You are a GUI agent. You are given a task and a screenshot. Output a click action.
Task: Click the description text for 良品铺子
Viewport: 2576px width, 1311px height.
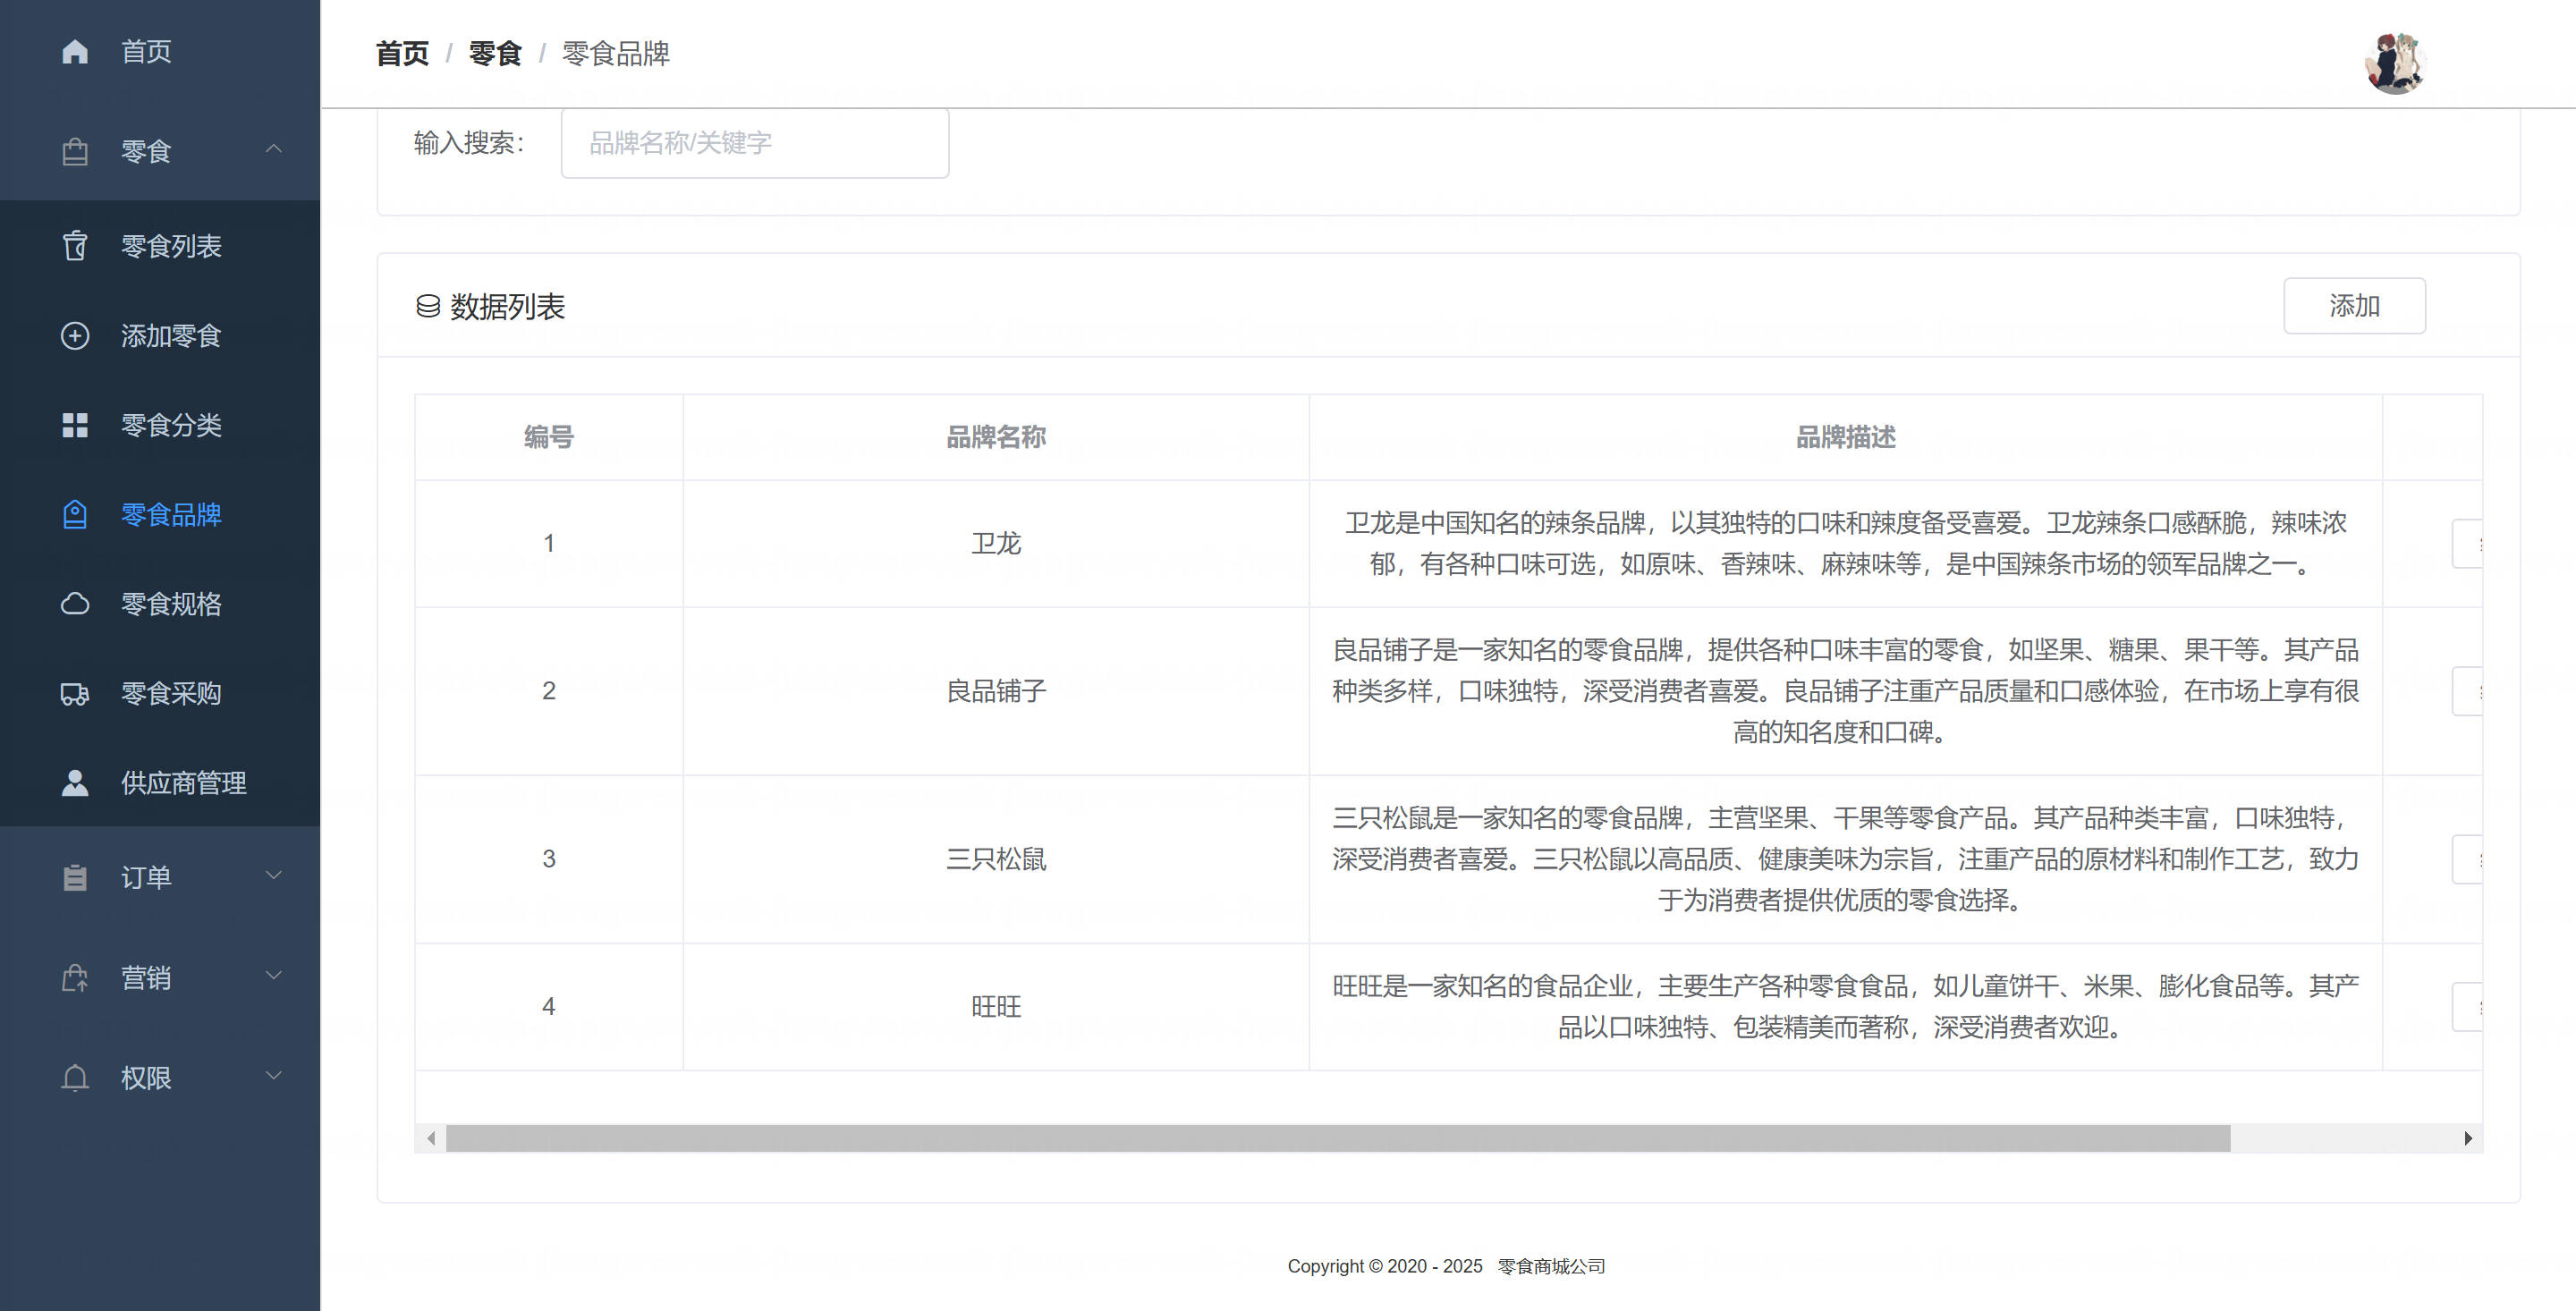click(x=1845, y=691)
